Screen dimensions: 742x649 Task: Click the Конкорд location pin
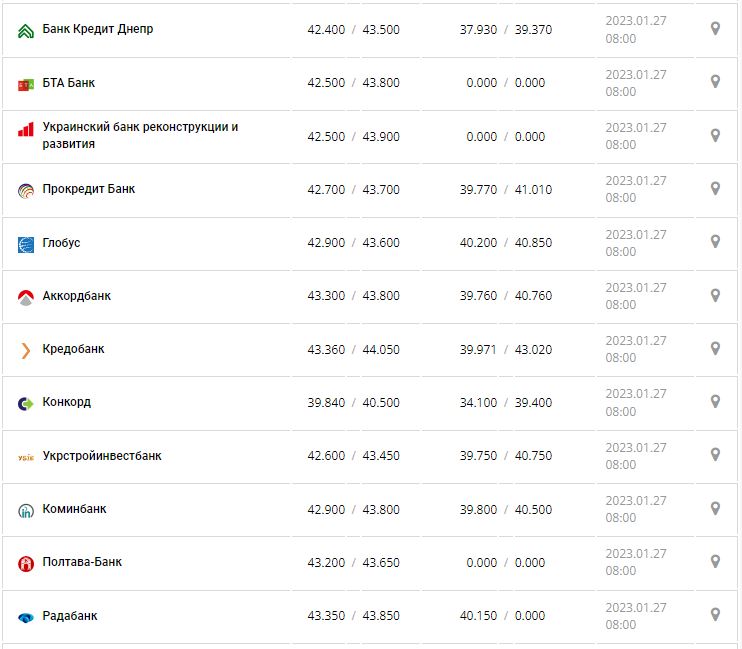coord(715,402)
